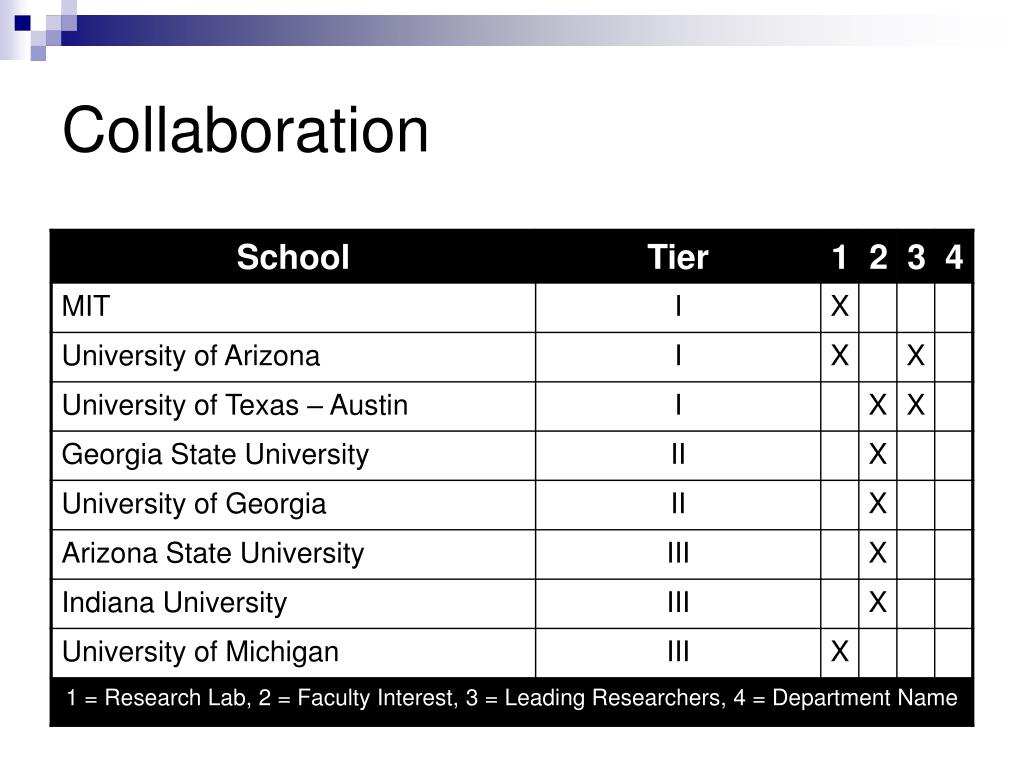Click the Collaboration slide title
This screenshot has height=768, width=1024.
point(245,131)
